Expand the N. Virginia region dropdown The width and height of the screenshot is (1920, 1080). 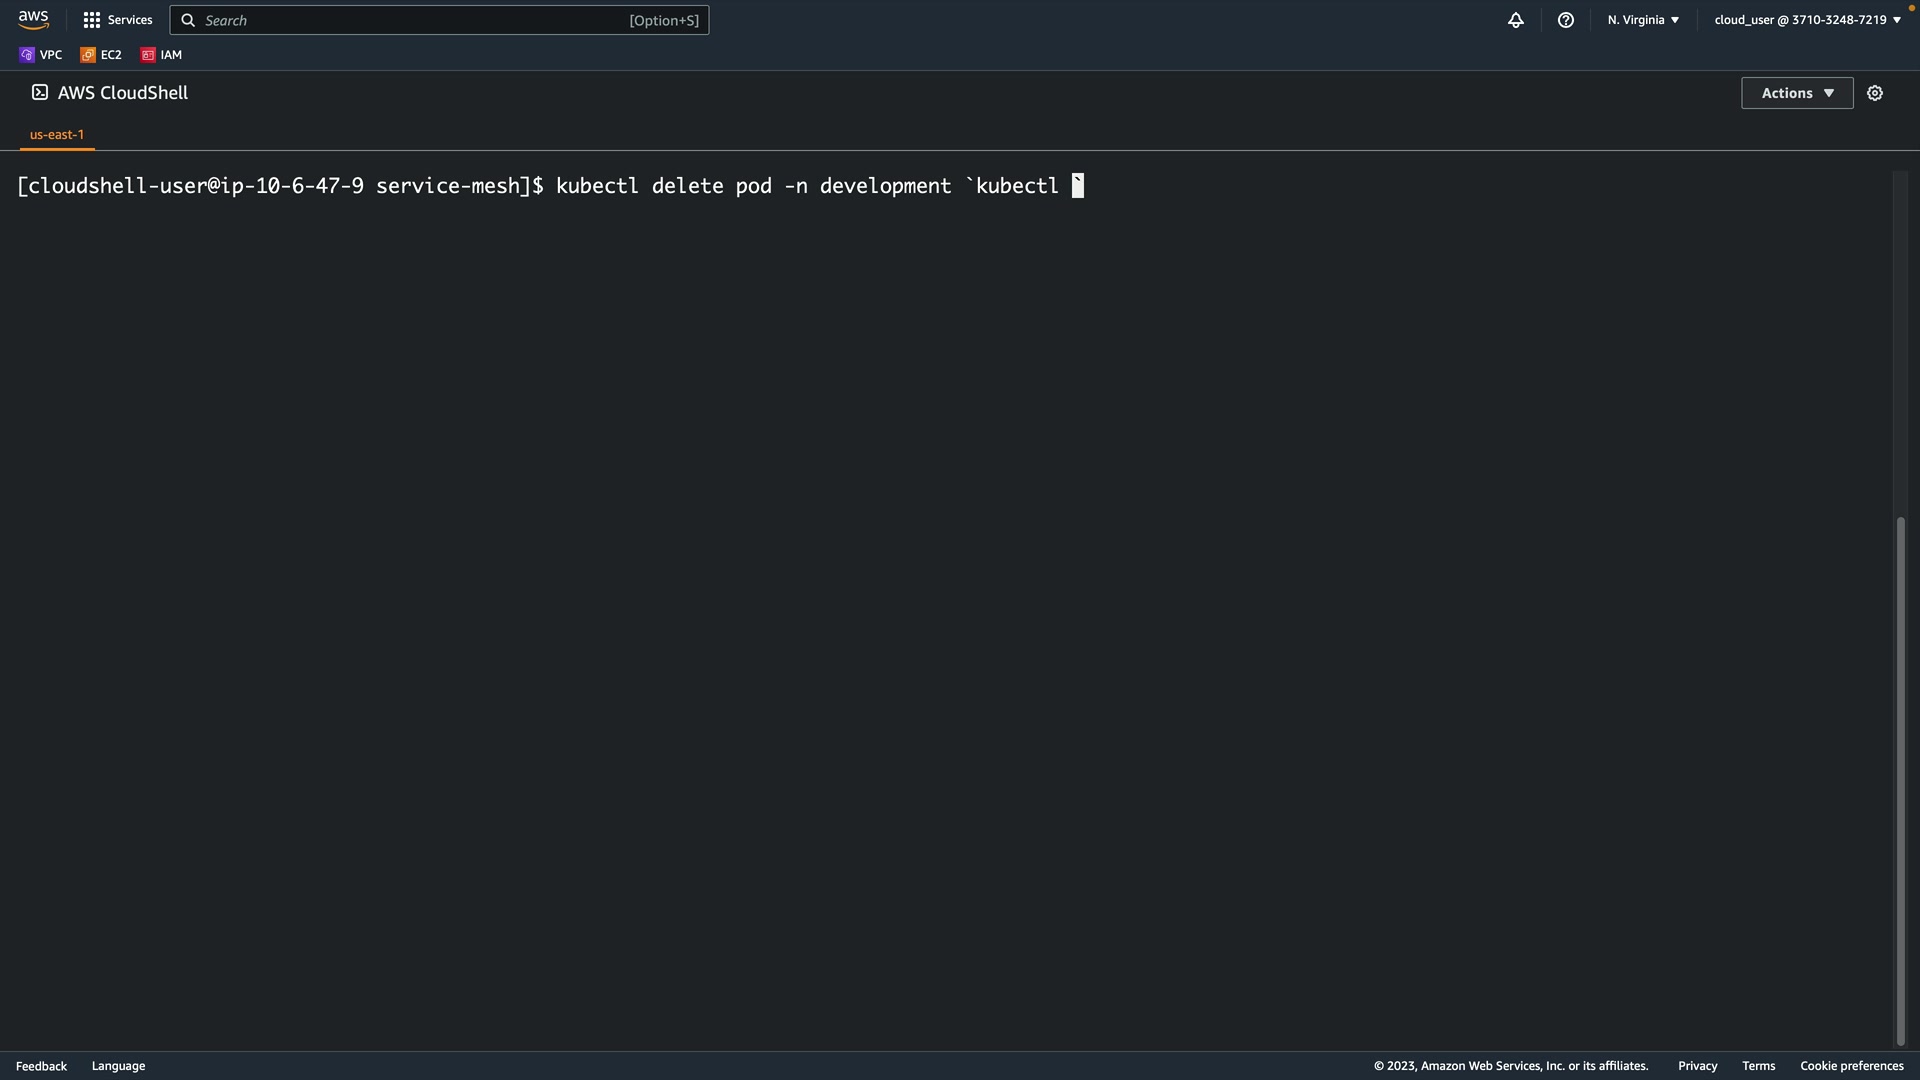click(1643, 20)
